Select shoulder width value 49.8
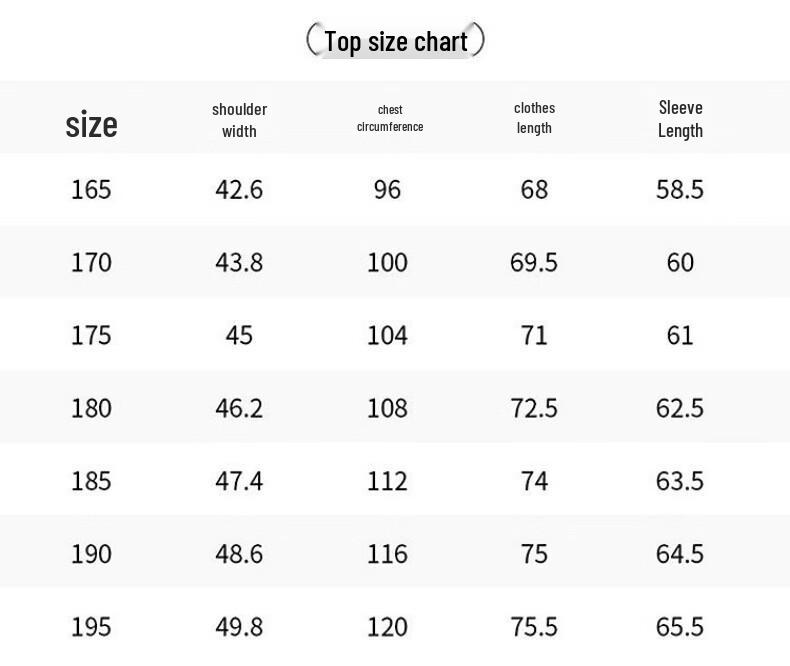 coord(239,627)
